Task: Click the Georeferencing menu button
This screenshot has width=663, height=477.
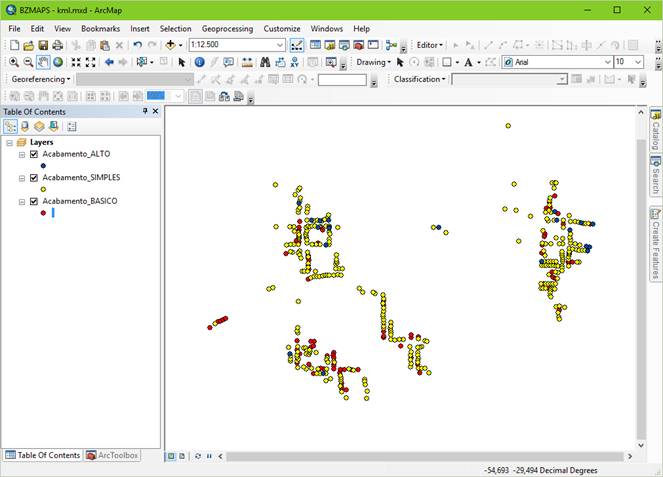Action: click(40, 79)
